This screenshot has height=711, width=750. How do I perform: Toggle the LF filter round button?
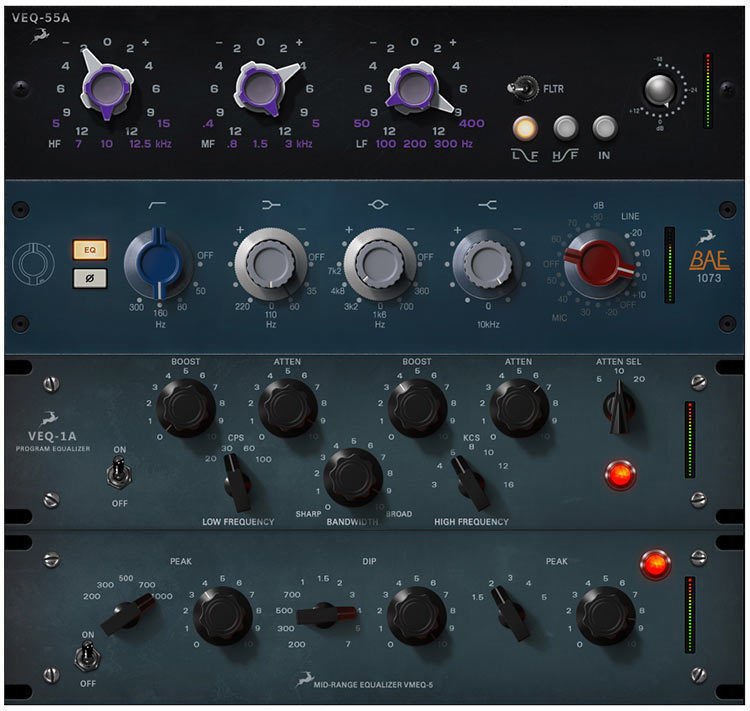point(525,128)
